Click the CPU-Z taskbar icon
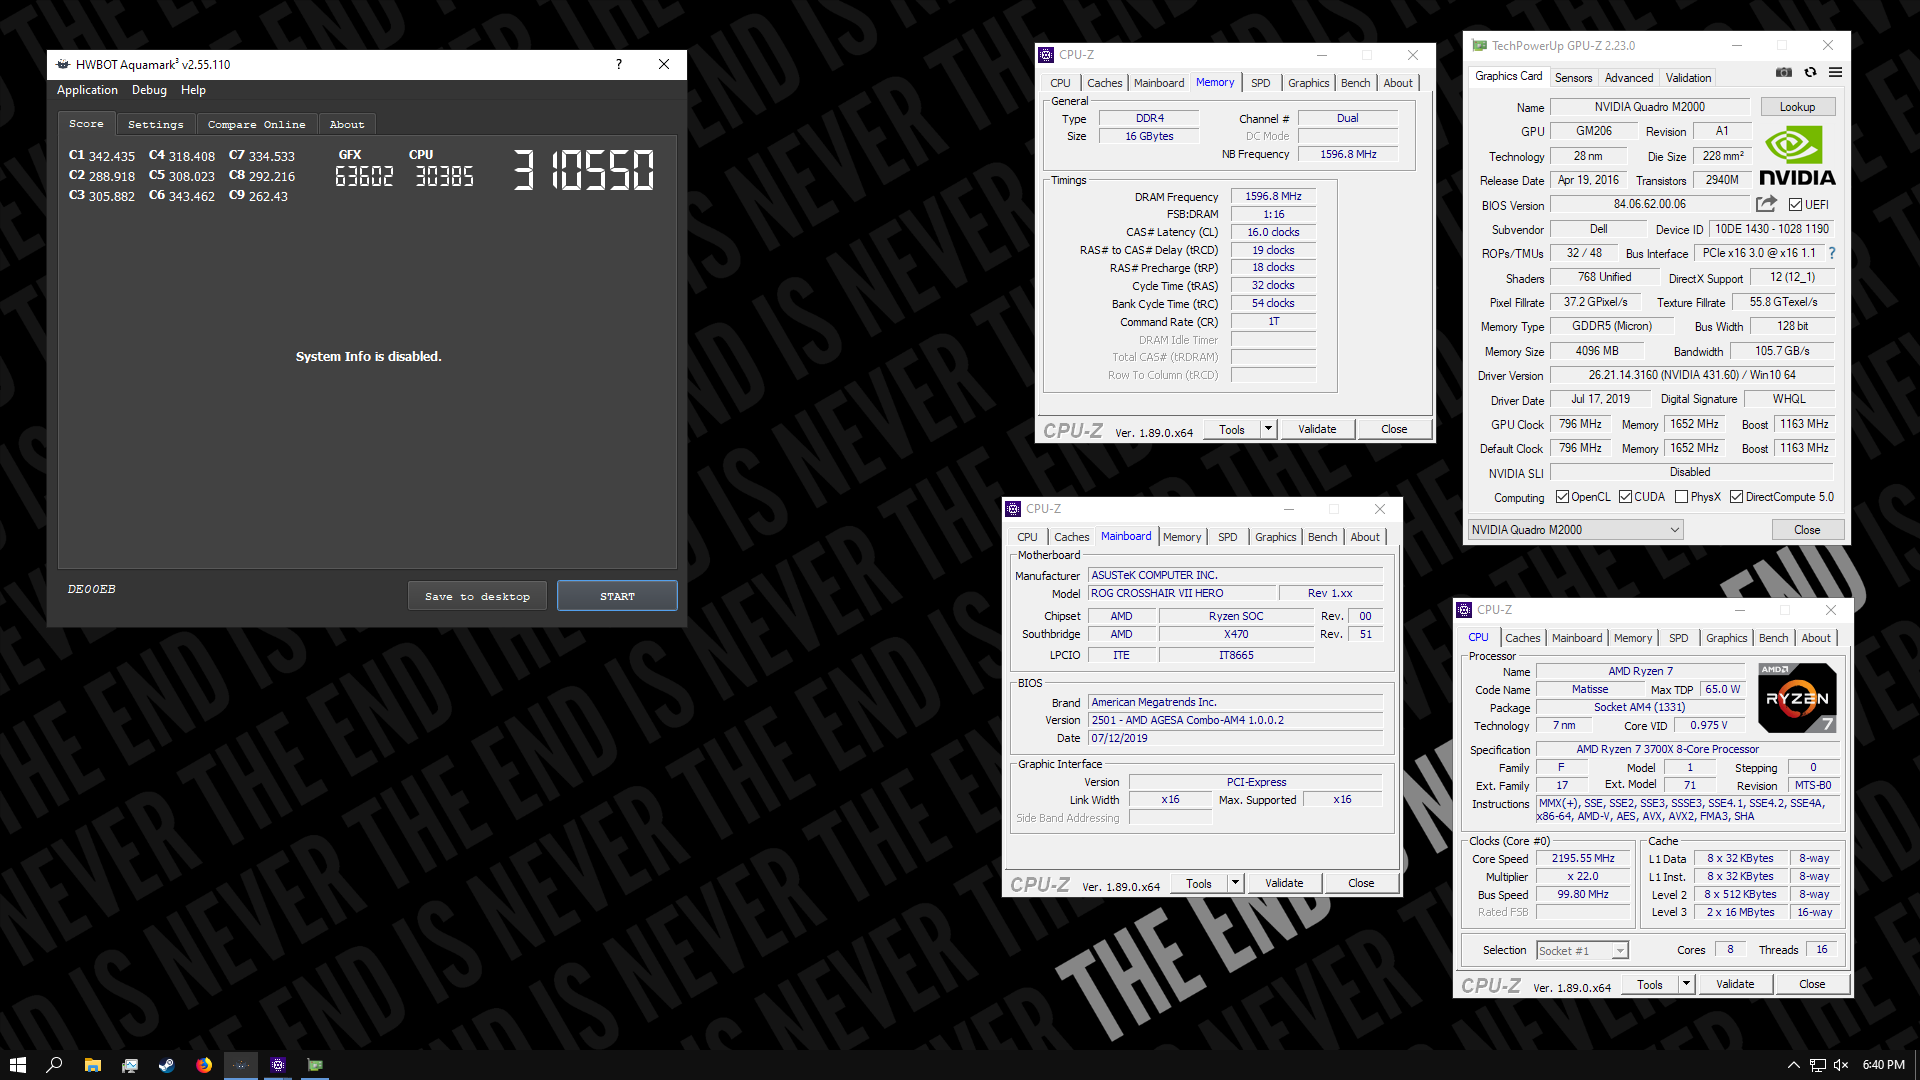The image size is (1920, 1080). [x=278, y=1065]
